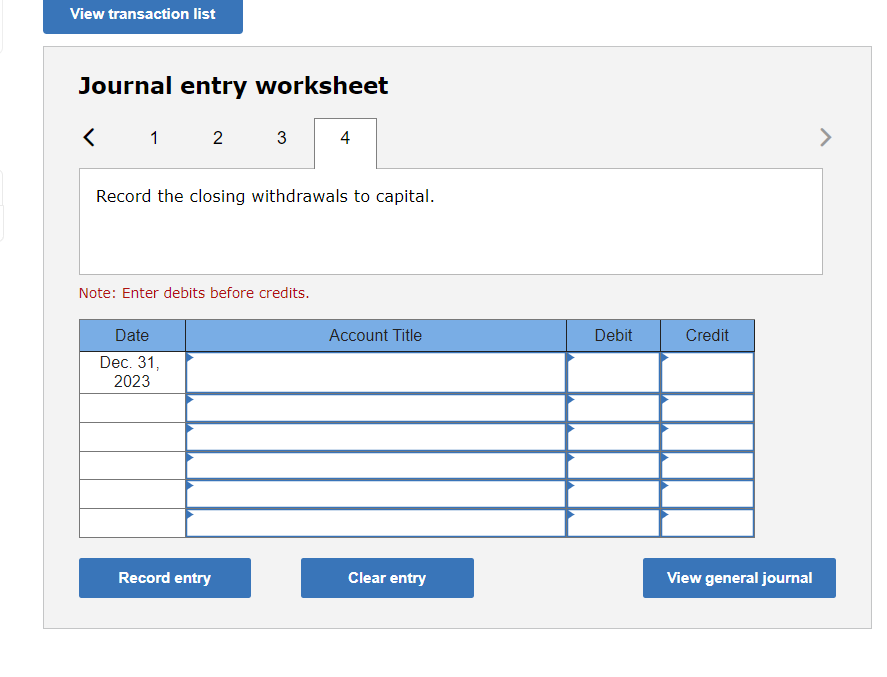Click the Dec. 31, 2023 date cell
This screenshot has width=887, height=677.
[x=131, y=372]
